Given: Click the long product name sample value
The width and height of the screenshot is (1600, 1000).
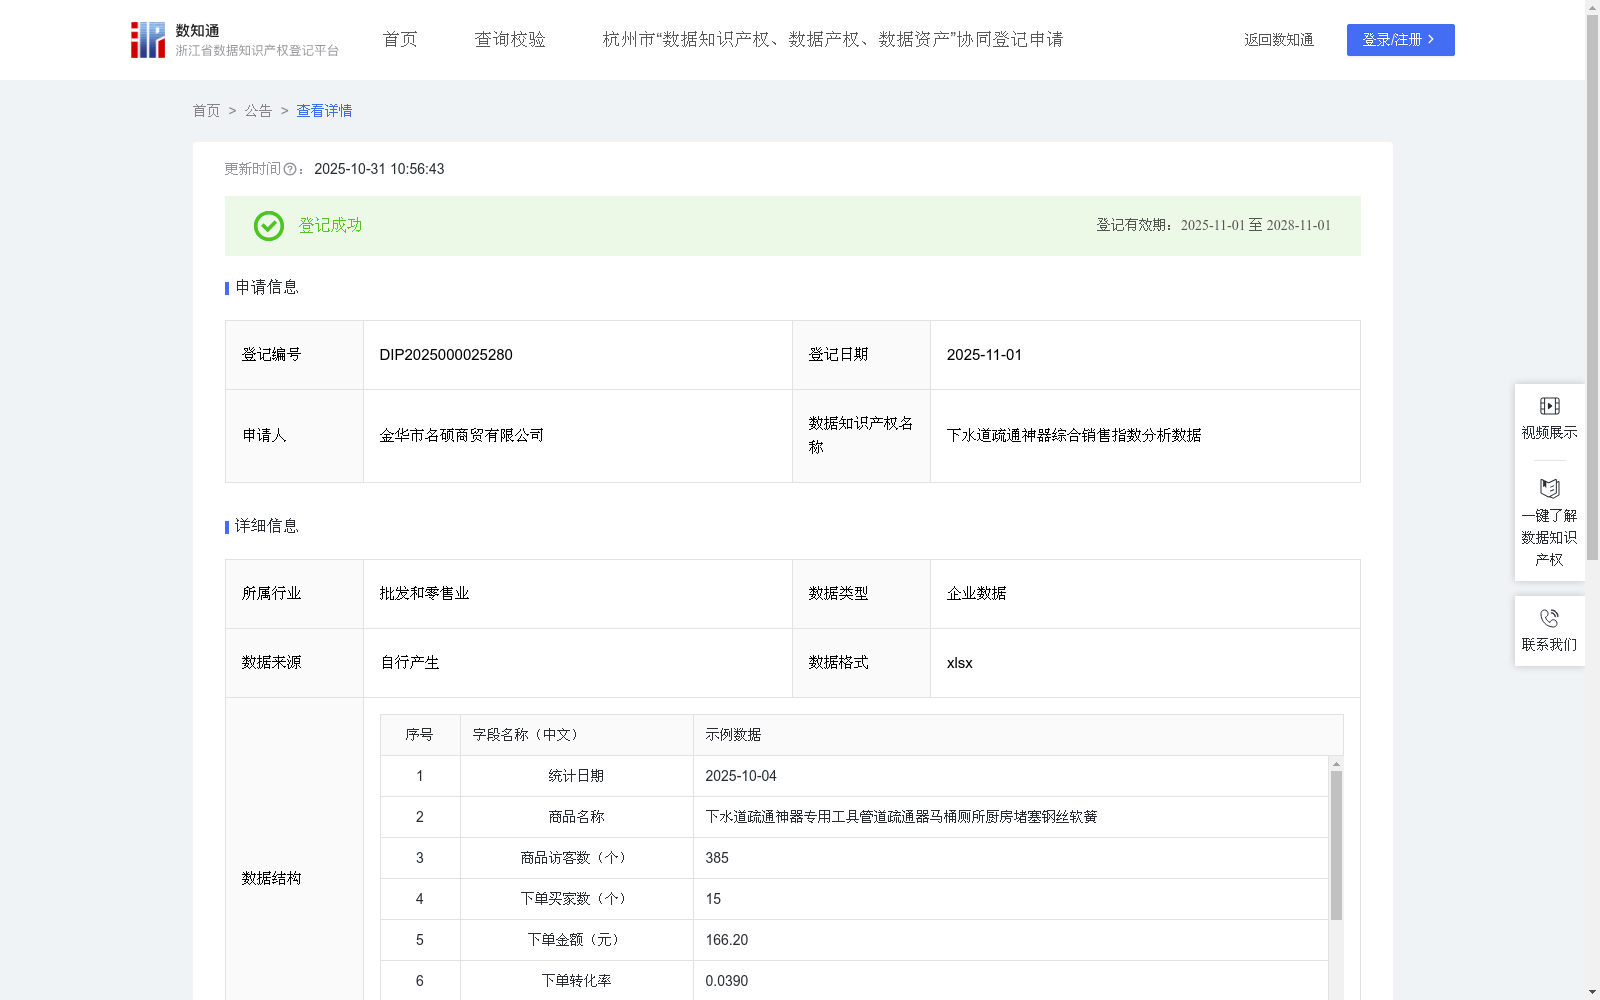Looking at the screenshot, I should tap(901, 817).
